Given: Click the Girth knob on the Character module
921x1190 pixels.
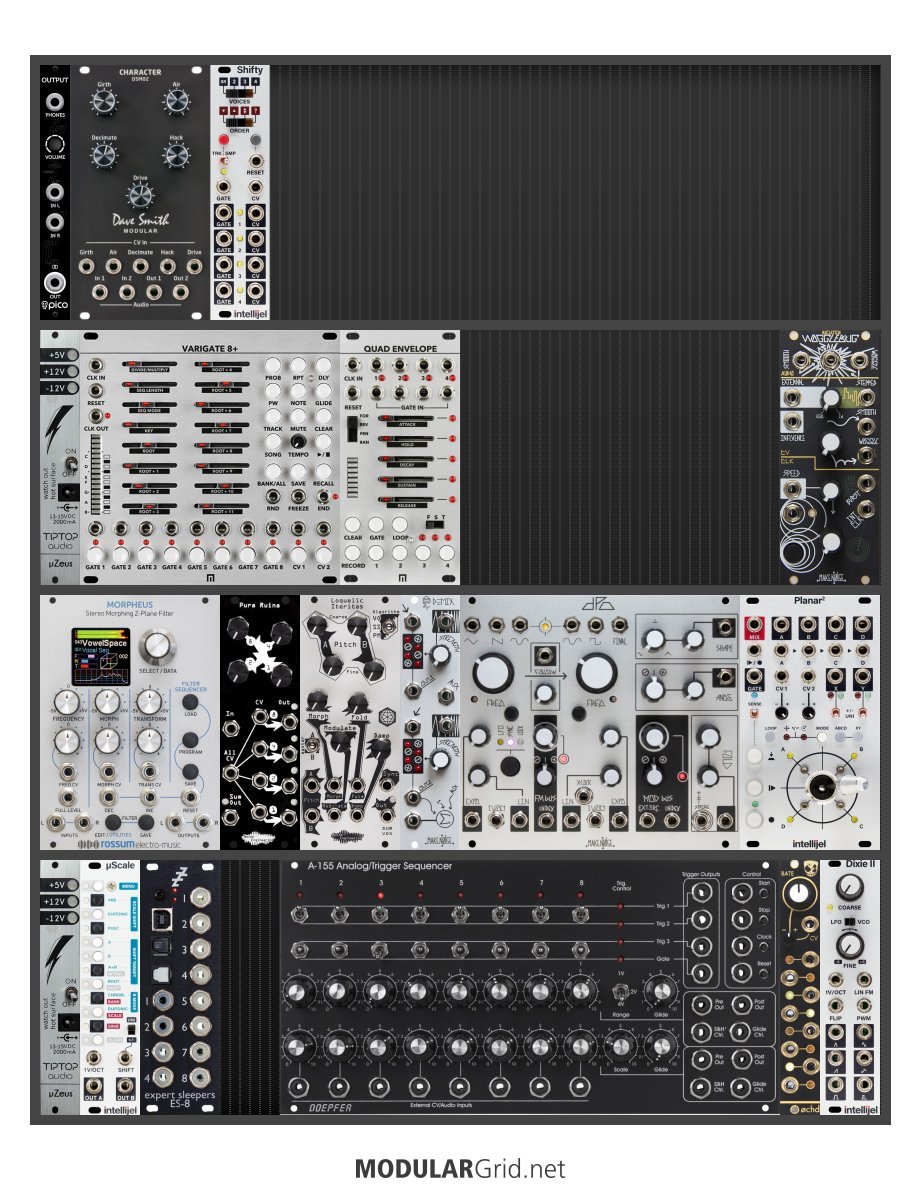Looking at the screenshot, I should click(x=104, y=102).
